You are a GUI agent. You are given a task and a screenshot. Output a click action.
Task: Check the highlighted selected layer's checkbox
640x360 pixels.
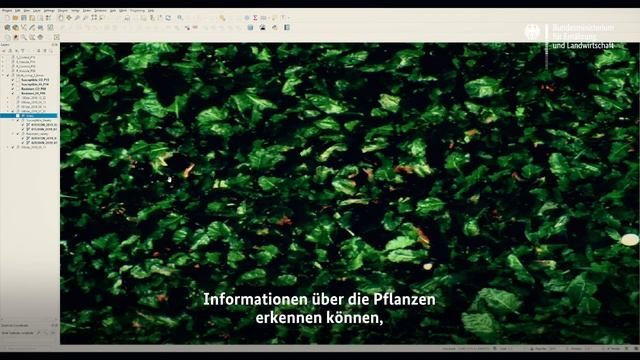pyautogui.click(x=18, y=116)
